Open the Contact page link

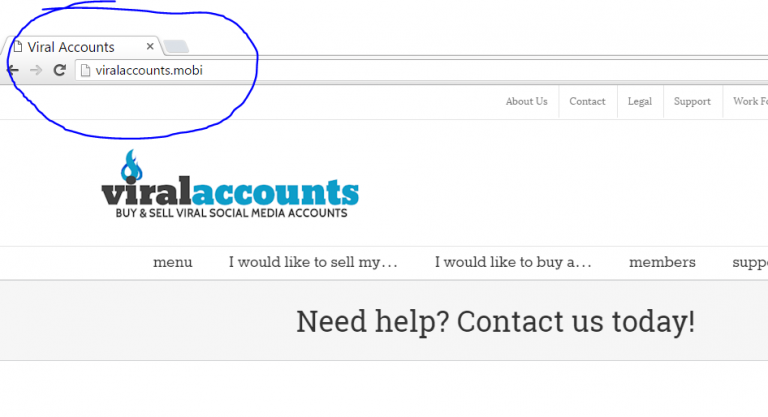(x=587, y=101)
